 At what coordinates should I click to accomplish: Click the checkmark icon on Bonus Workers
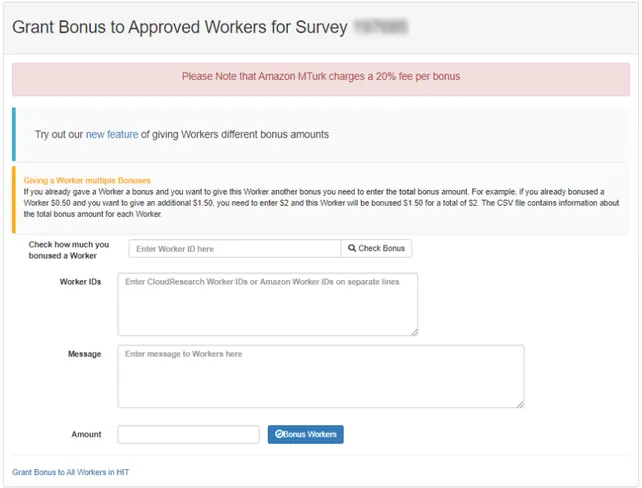tap(279, 434)
